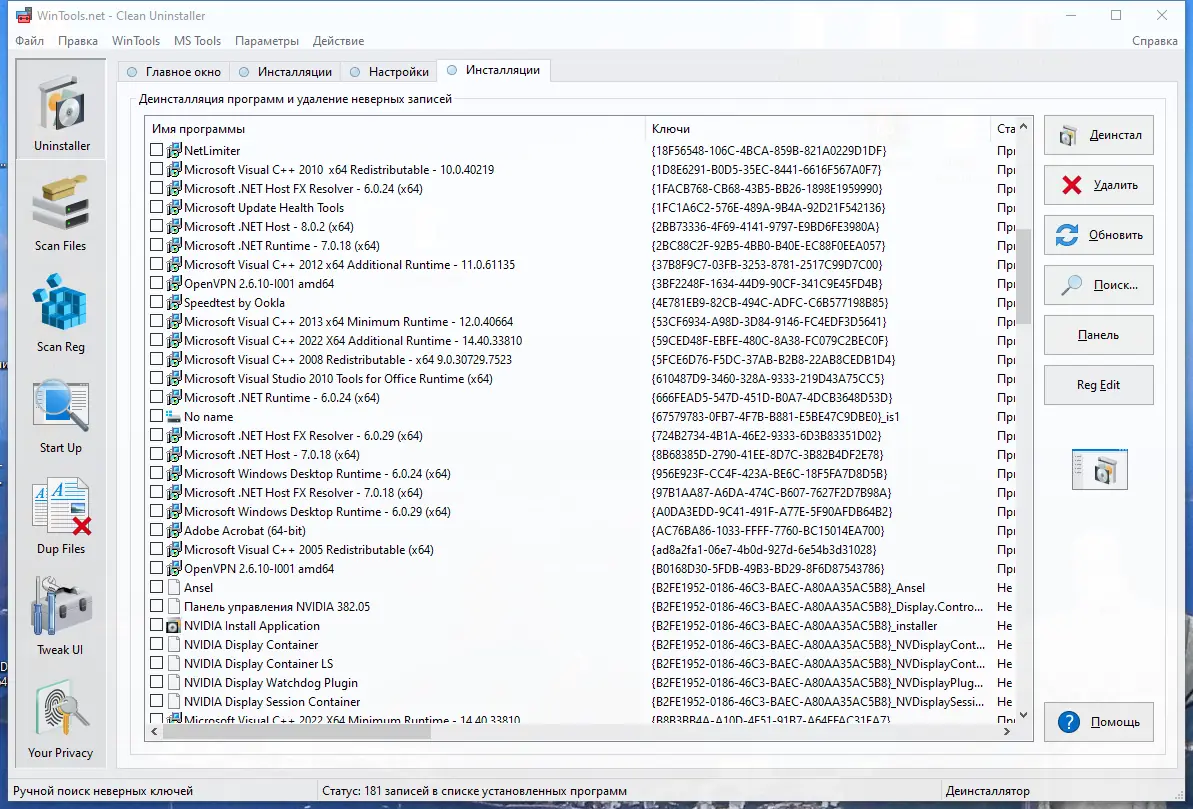Click the vertical scrollbar thumb of program list
The height and width of the screenshot is (809, 1193).
(x=1023, y=277)
